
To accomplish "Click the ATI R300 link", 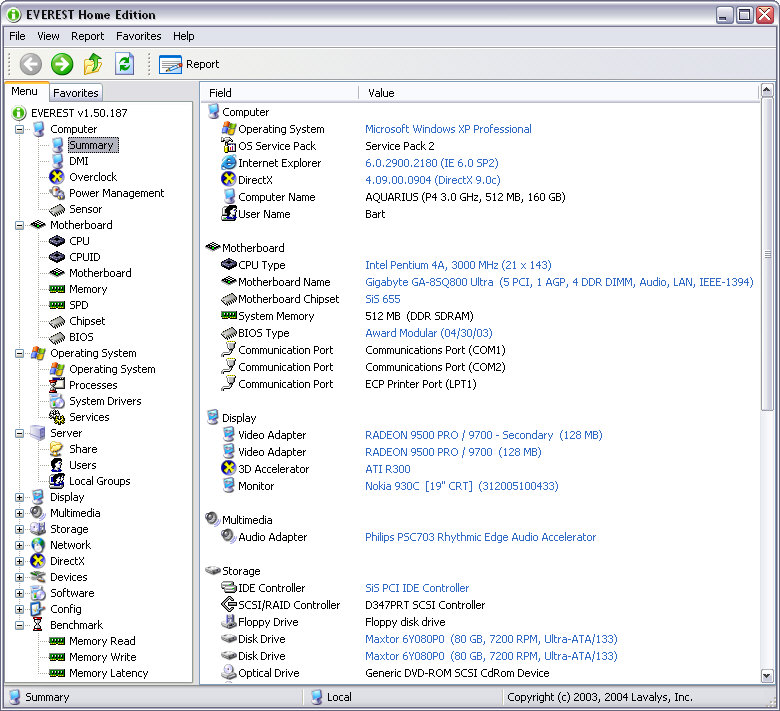I will [388, 469].
